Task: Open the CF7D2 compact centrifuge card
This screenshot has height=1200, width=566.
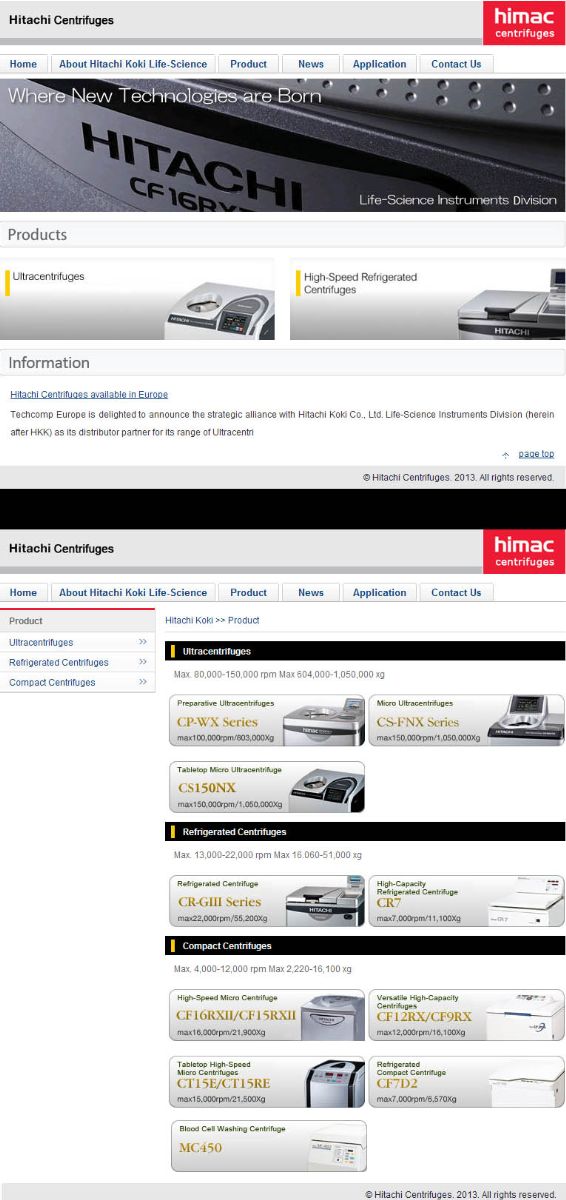Action: (466, 1082)
